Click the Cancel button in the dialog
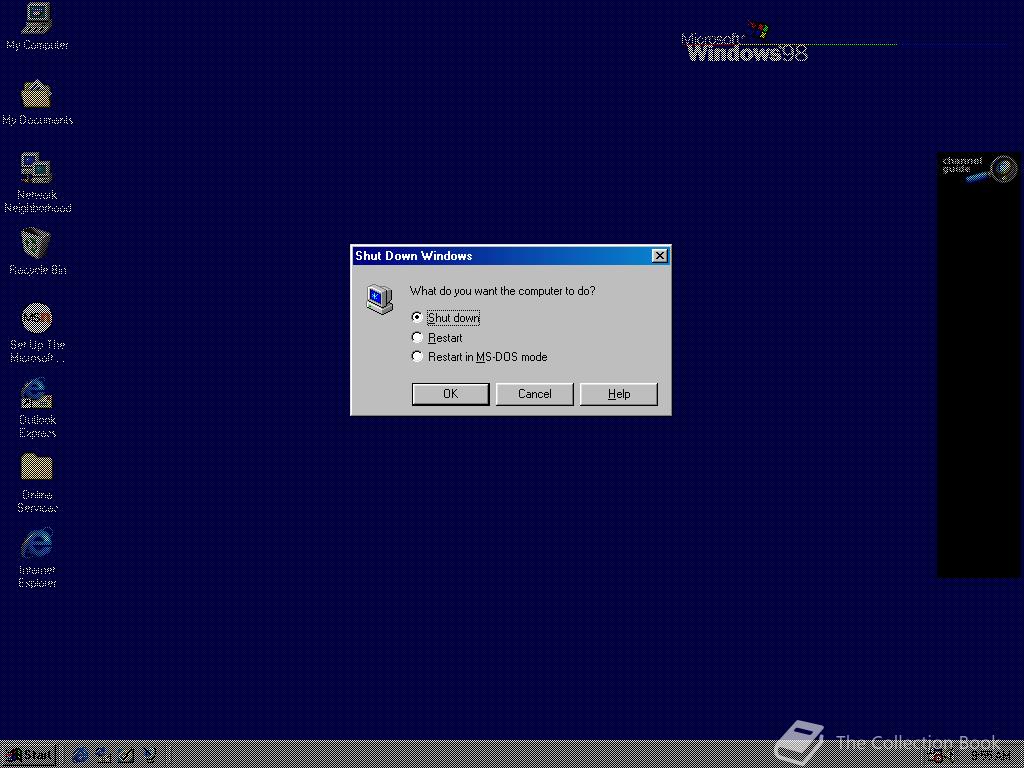The height and width of the screenshot is (768, 1024). (535, 394)
